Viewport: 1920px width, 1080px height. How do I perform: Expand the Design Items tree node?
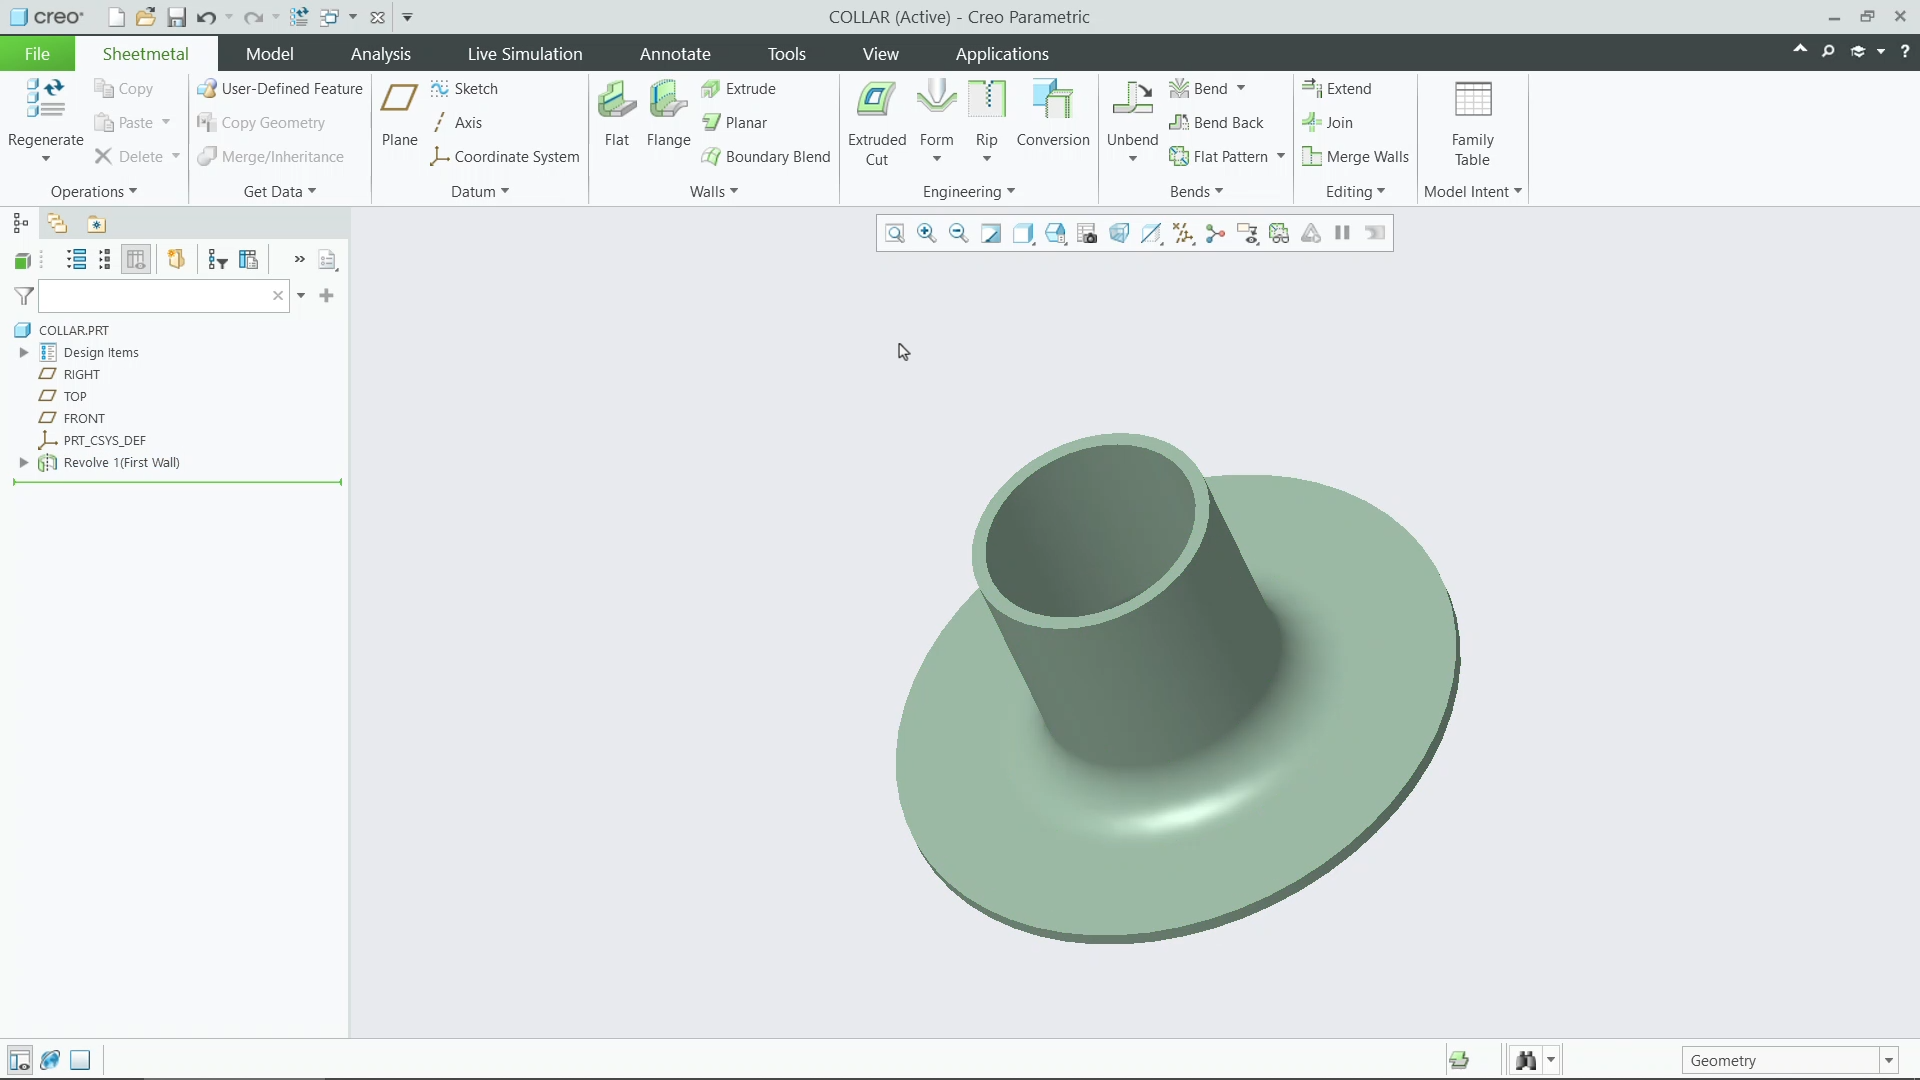24,352
